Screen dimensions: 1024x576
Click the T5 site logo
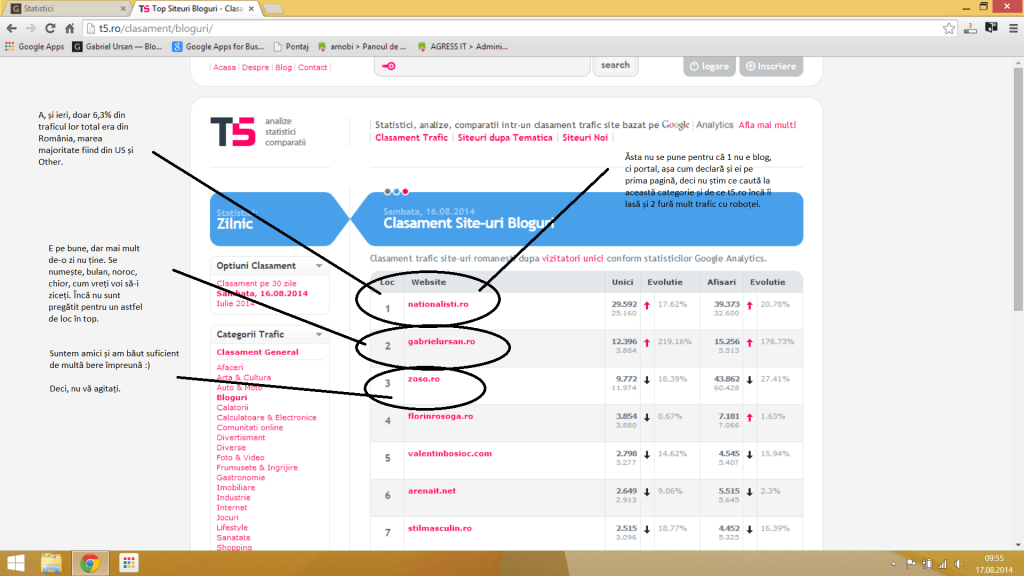pos(232,131)
